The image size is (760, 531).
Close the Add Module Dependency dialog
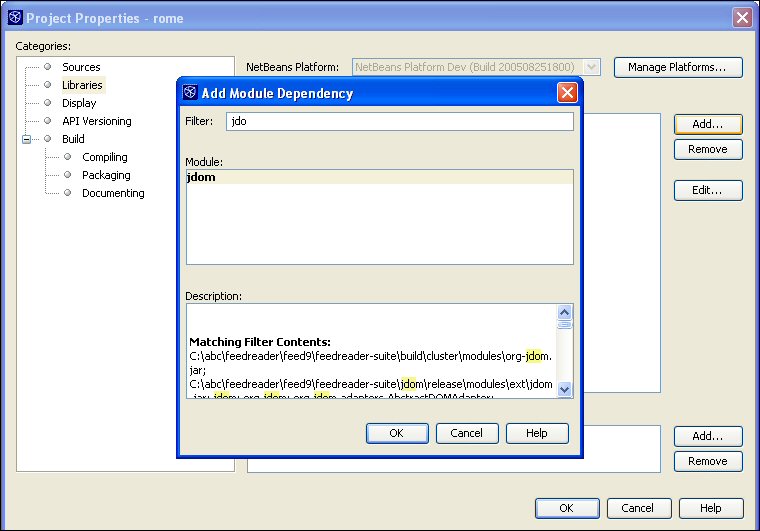coord(567,93)
